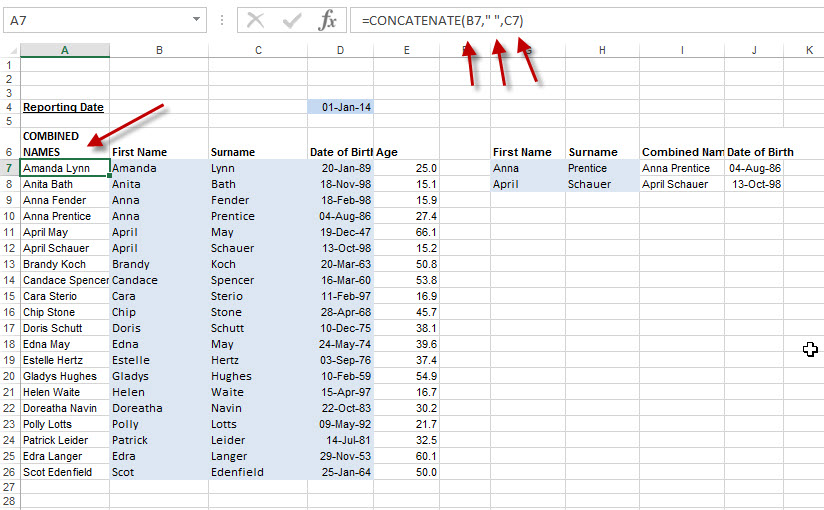Viewport: 824px width, 510px height.
Task: Select age value 54.9
Action: click(x=406, y=376)
